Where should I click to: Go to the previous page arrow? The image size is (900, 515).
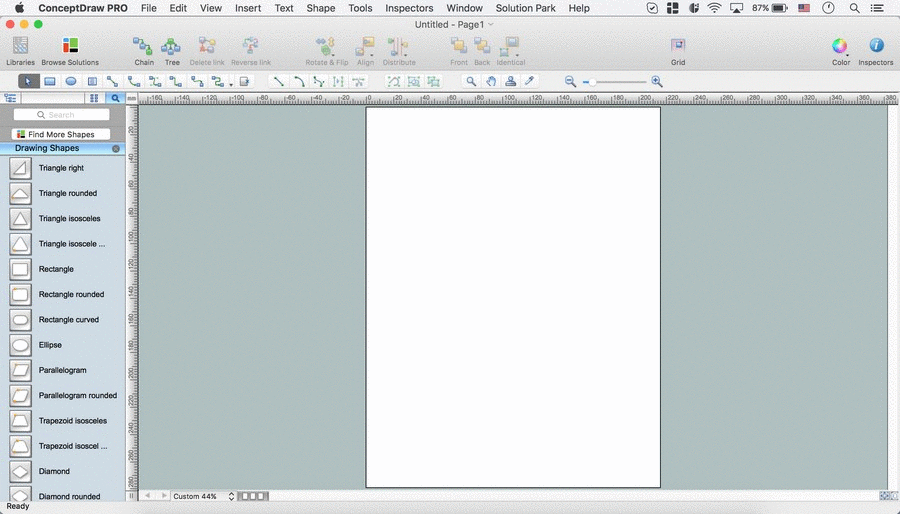148,496
